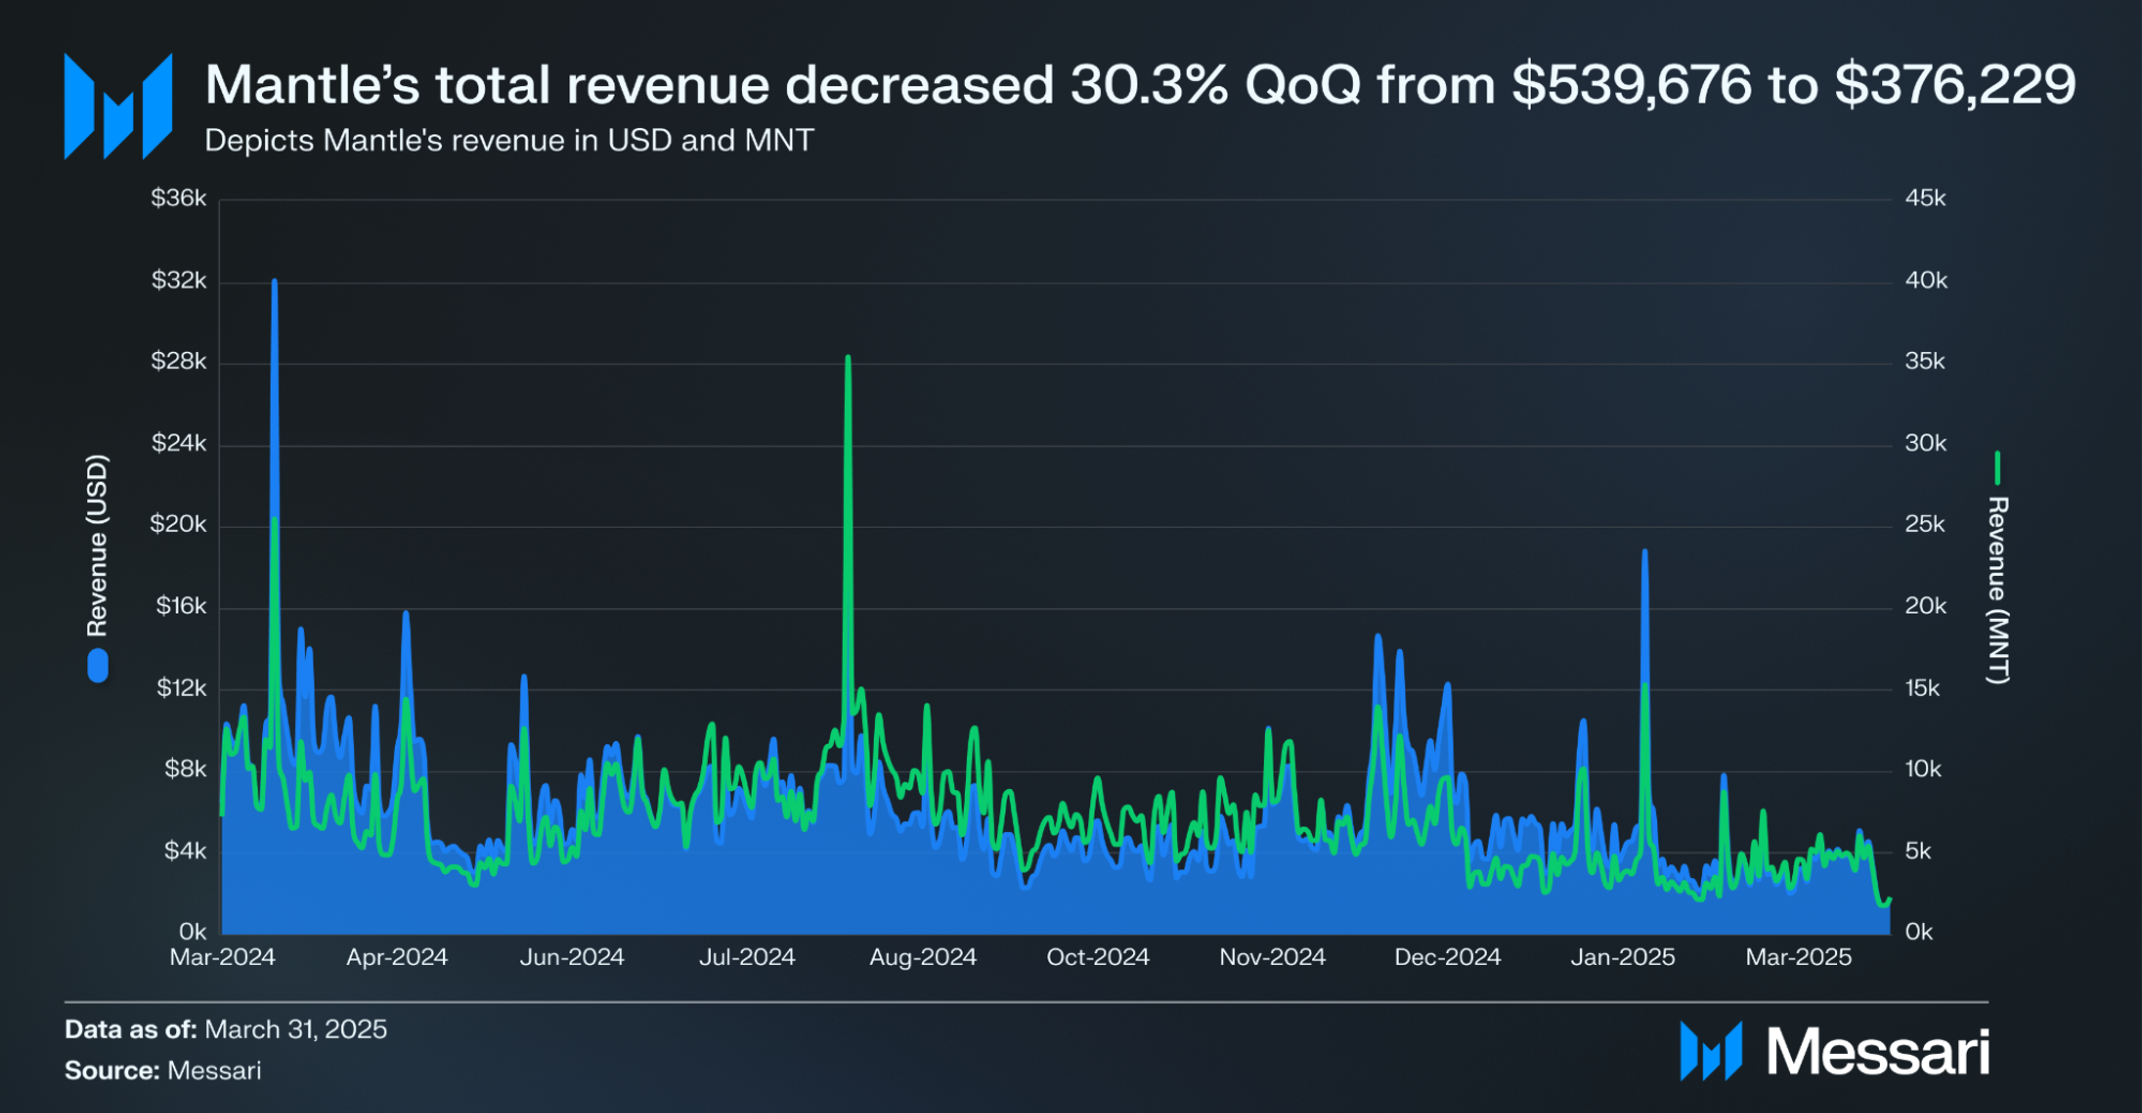Click the Messari logo icon beside the bottom wordmark

click(x=1711, y=1051)
